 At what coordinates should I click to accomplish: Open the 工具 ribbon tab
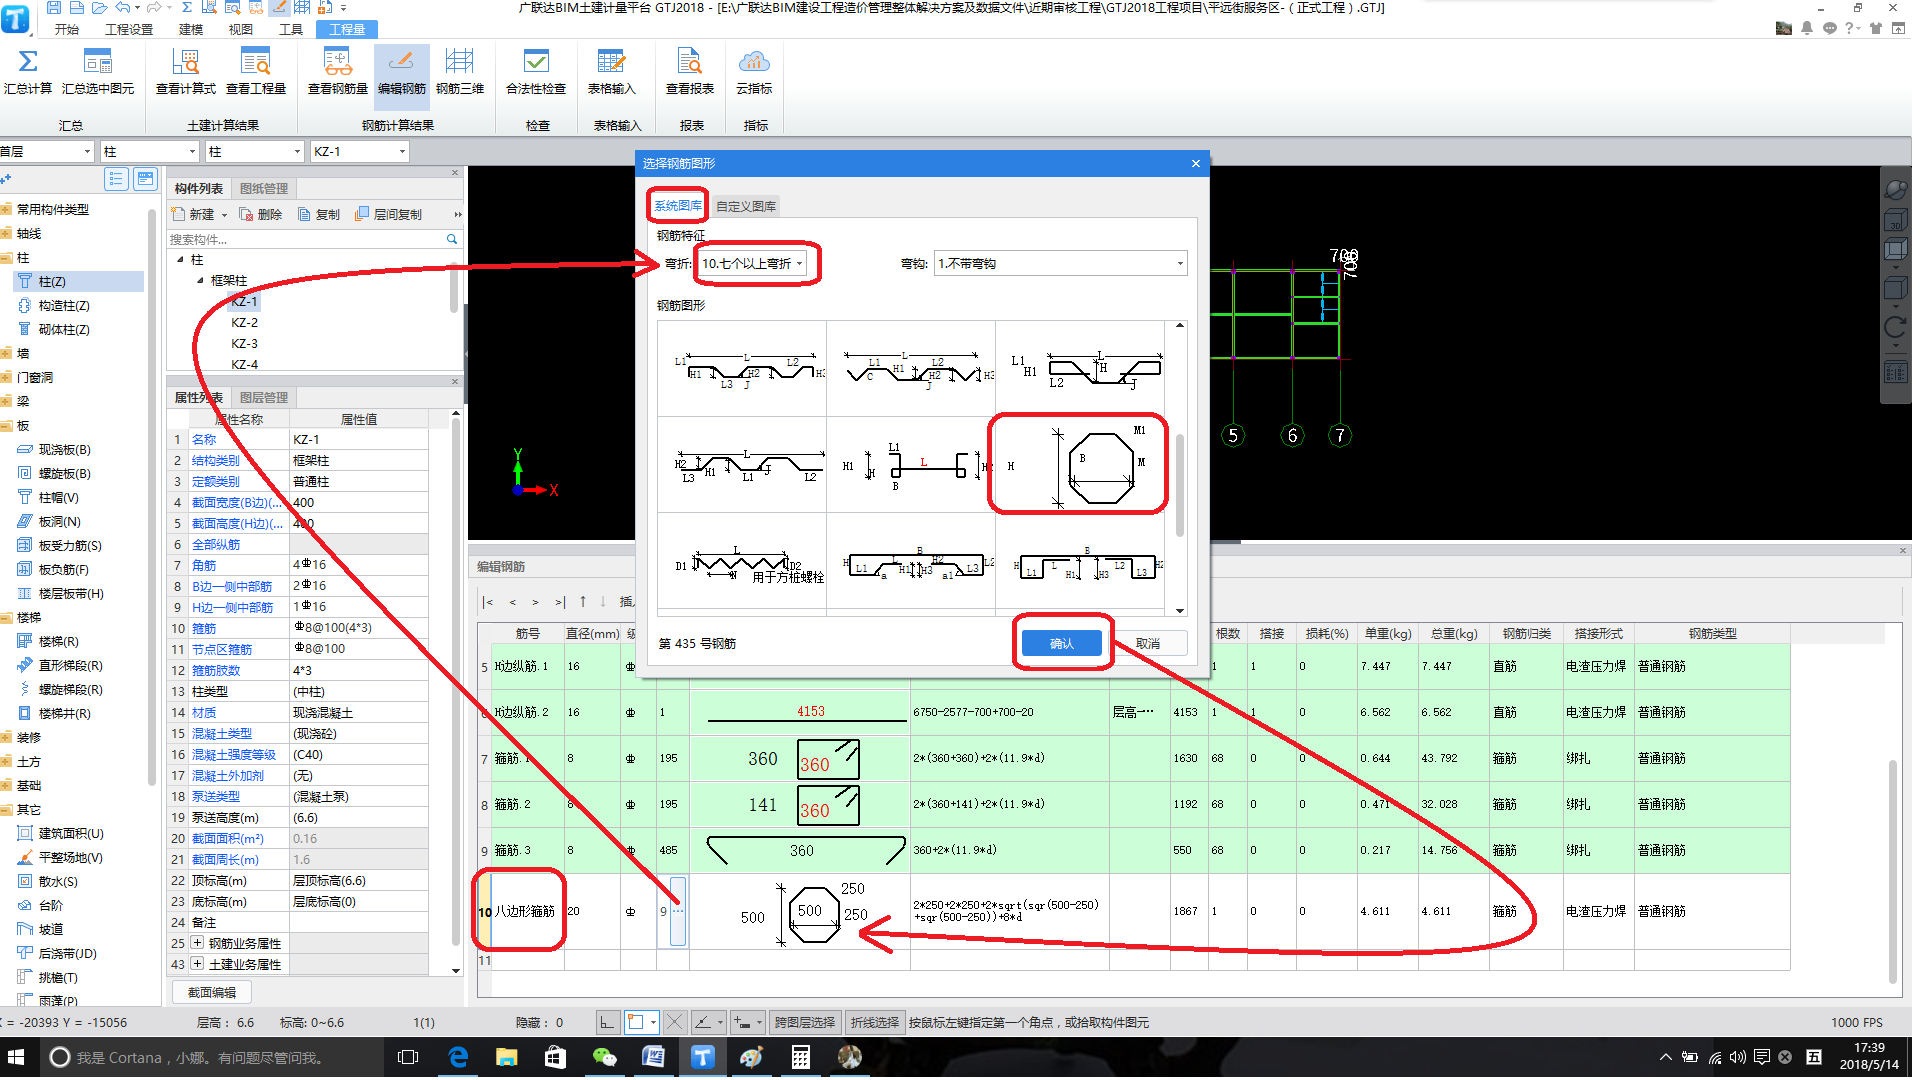pos(291,29)
